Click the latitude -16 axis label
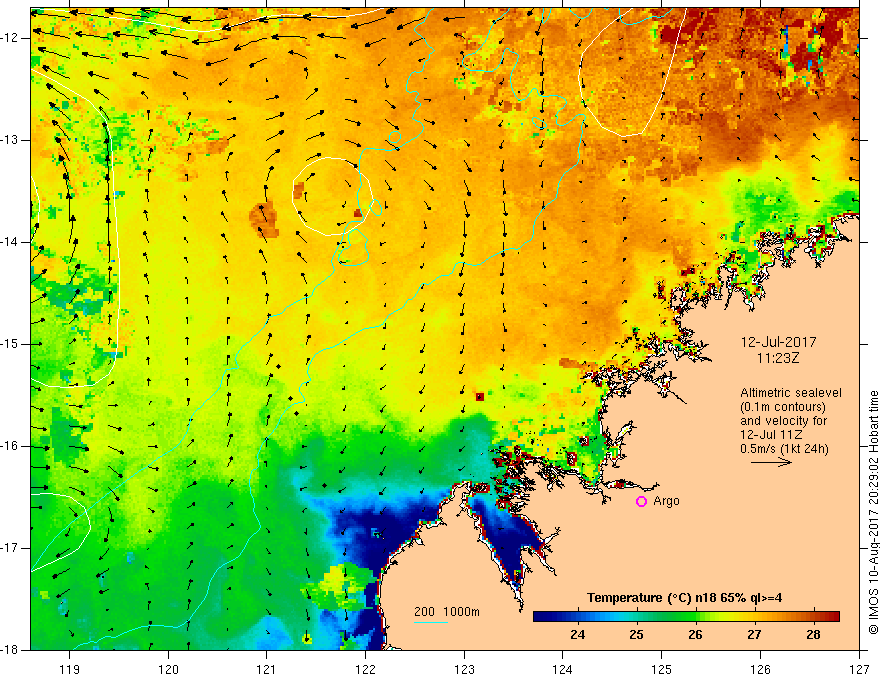Viewport: 880px width, 680px height. click(x=11, y=446)
